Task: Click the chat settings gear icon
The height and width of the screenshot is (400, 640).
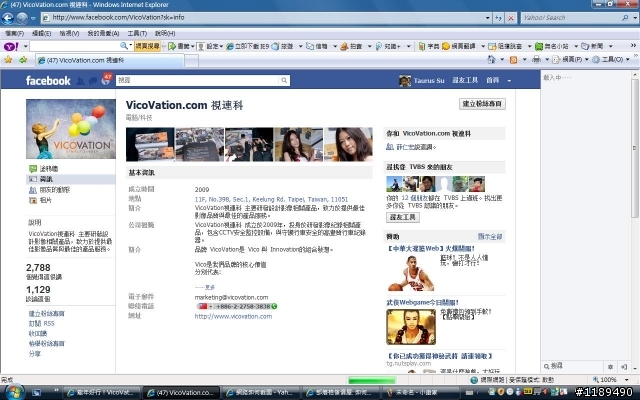Action: coord(610,367)
